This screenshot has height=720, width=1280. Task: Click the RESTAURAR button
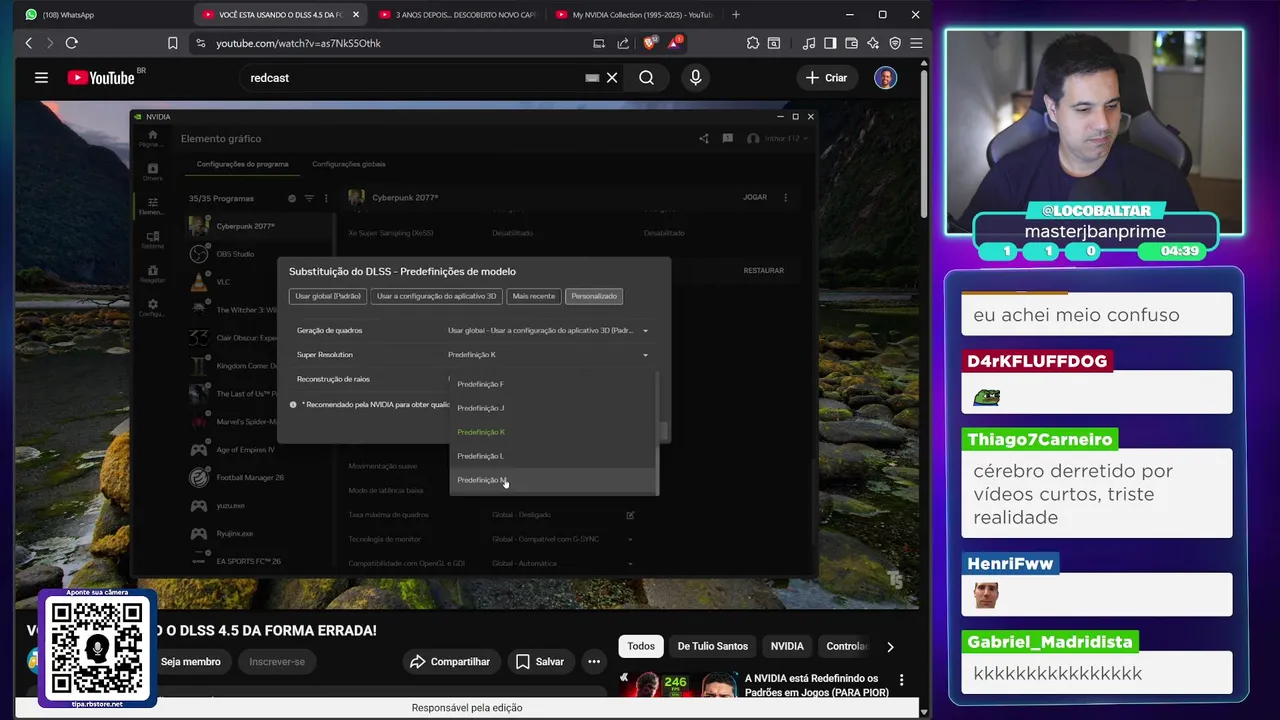pos(764,270)
